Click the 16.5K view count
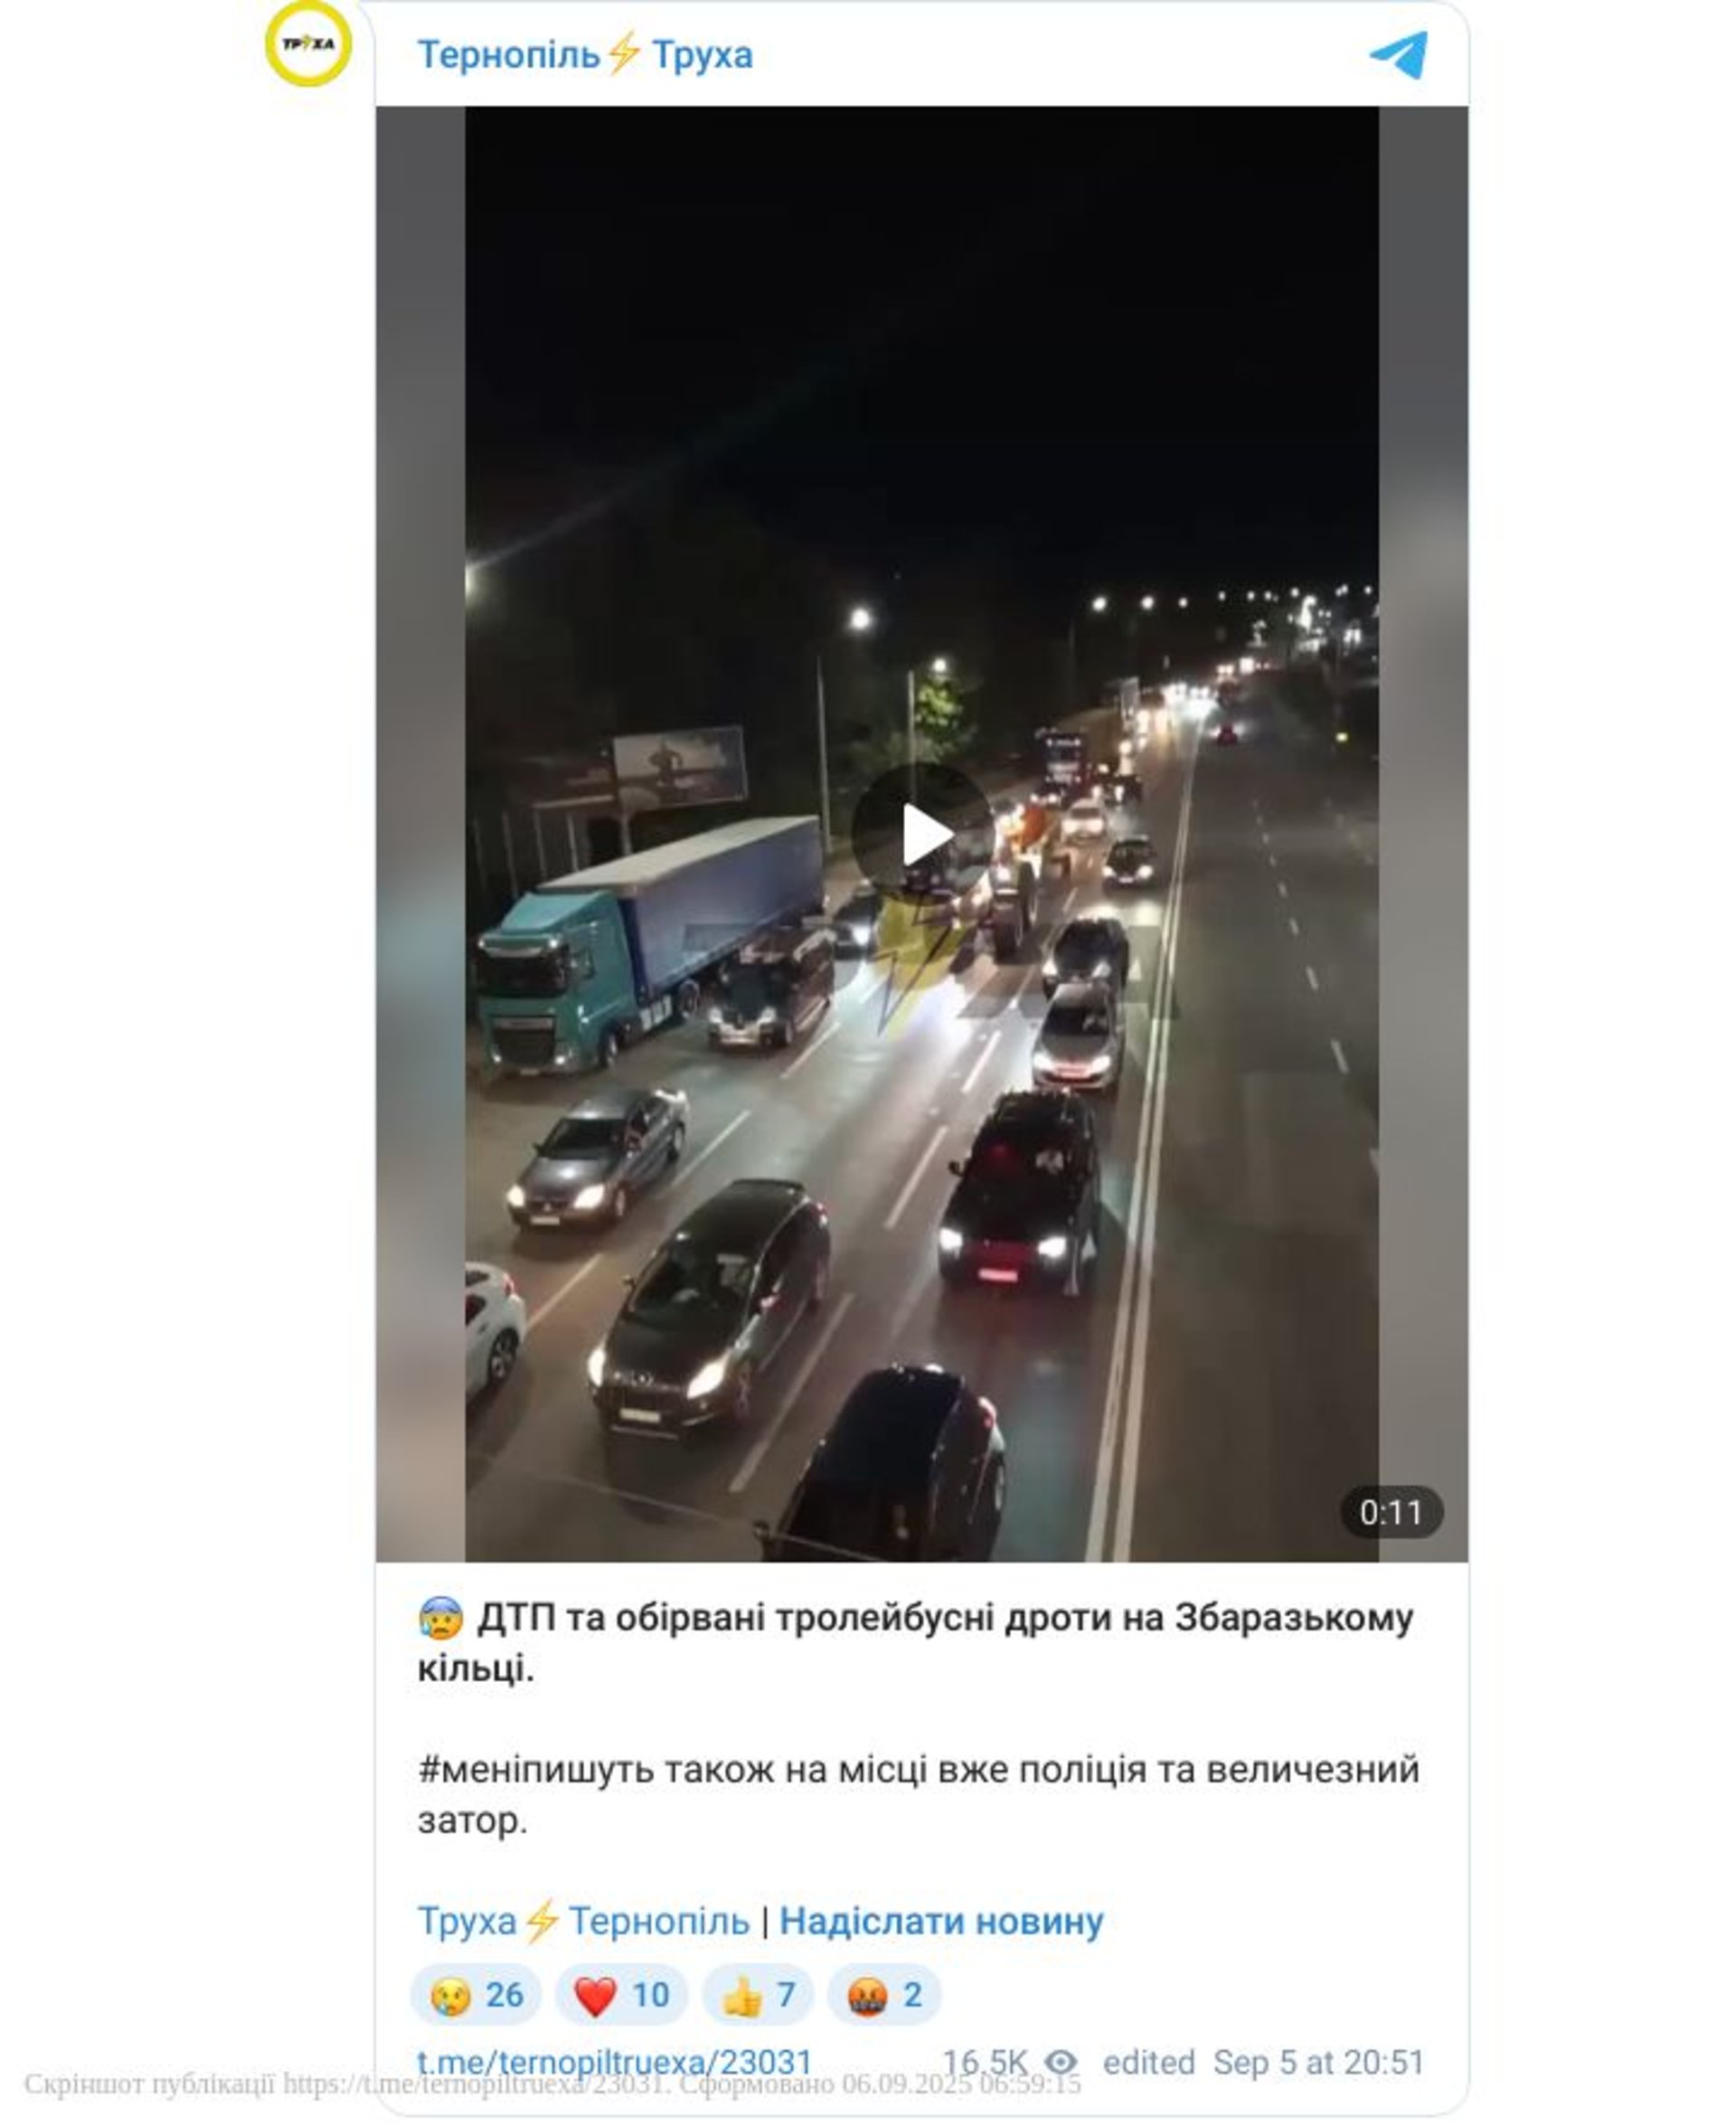This screenshot has height=2127, width=1736. [x=985, y=2061]
